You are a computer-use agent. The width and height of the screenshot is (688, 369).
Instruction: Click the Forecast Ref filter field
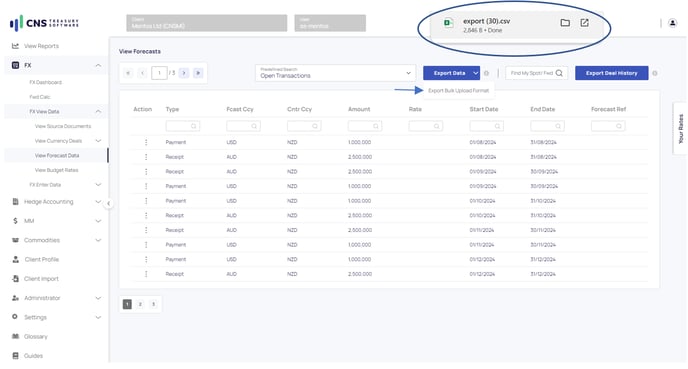(608, 126)
